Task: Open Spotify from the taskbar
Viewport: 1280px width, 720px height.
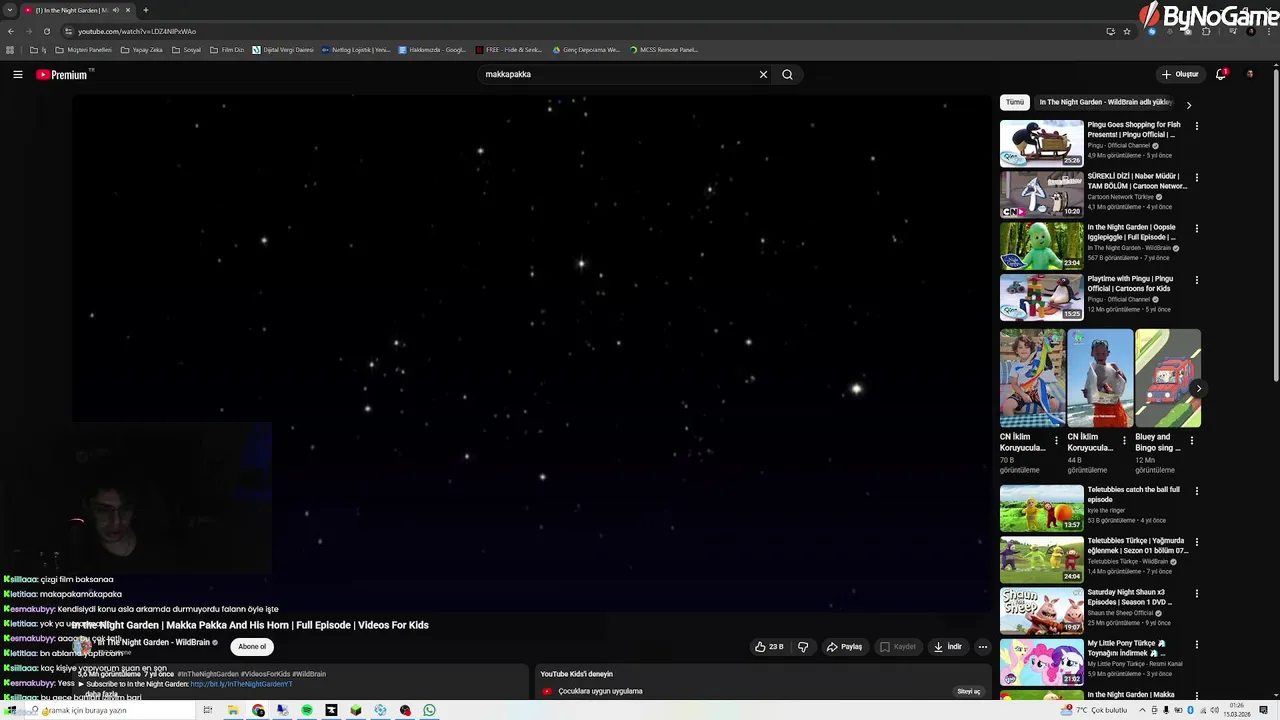Action: pos(307,710)
